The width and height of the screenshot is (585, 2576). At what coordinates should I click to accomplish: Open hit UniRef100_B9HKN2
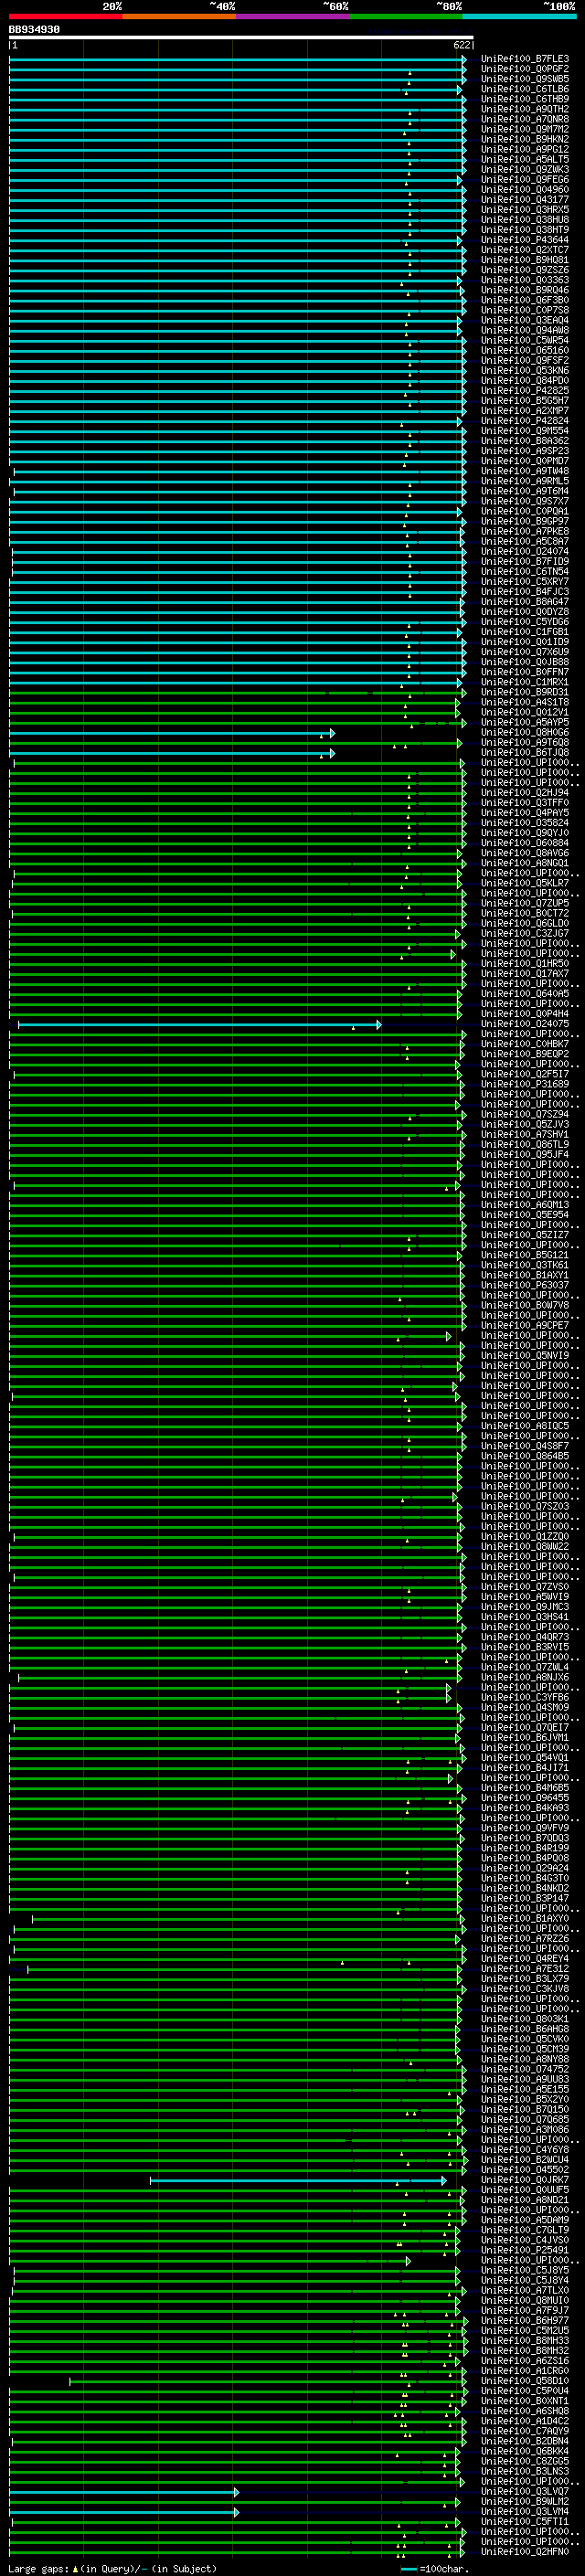click(x=524, y=139)
